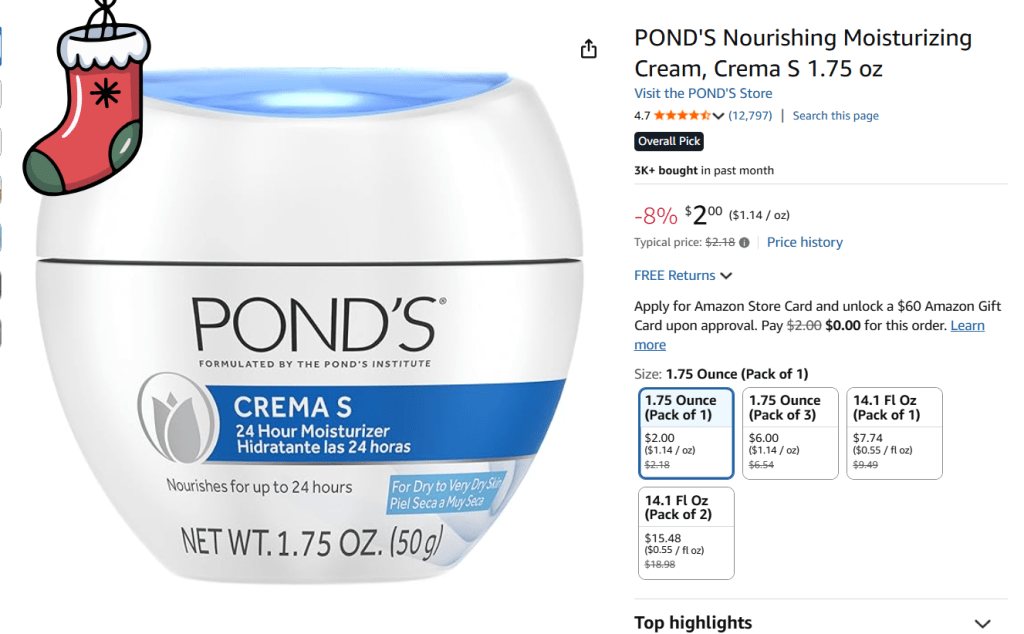
Task: Open the 12,797 reviews count link
Action: pos(750,116)
